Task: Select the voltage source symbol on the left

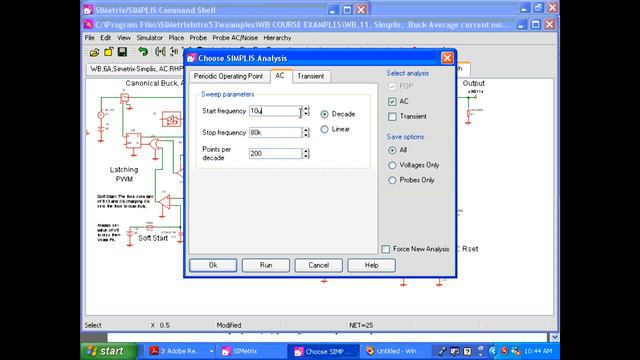Action: (x=101, y=115)
